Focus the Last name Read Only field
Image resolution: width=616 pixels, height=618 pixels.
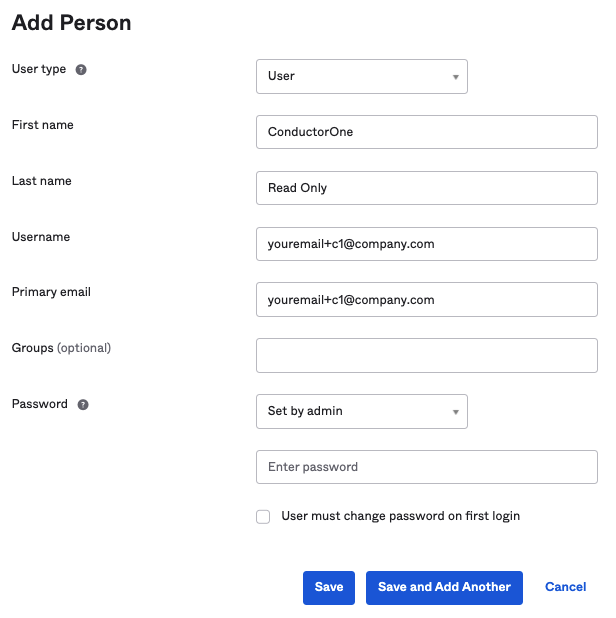[x=427, y=188]
